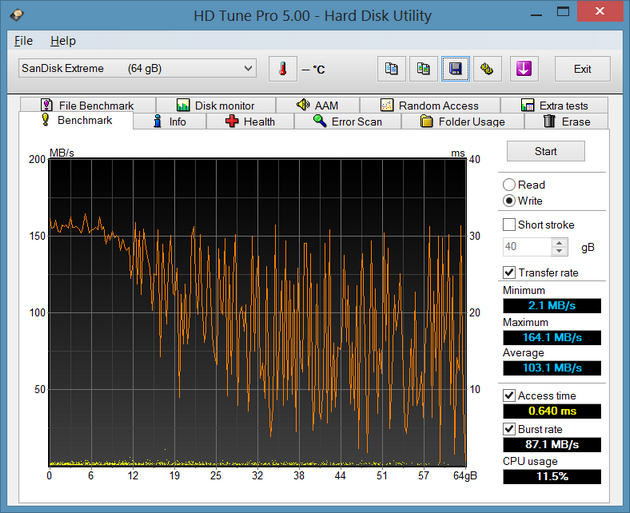Open the File Benchmark tab
This screenshot has width=630, height=513.
click(88, 105)
